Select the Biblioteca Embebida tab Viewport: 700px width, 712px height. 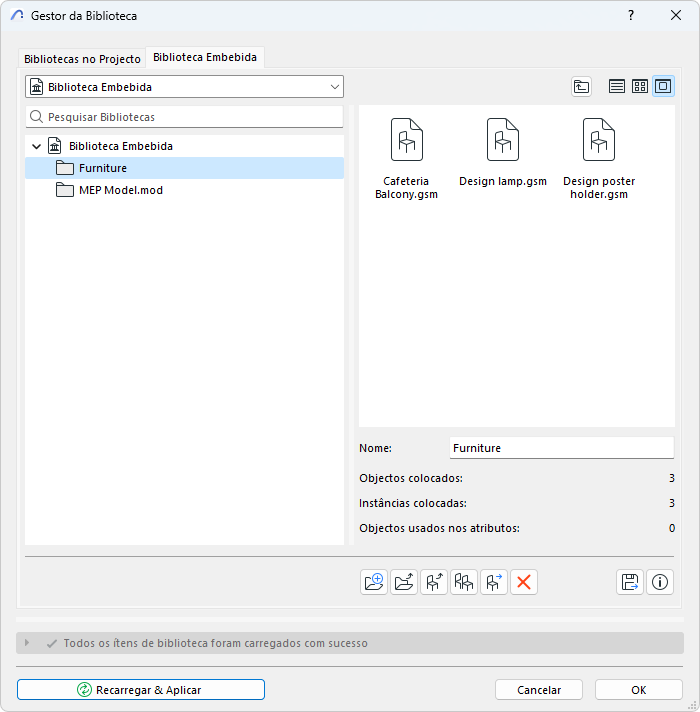(x=205, y=57)
